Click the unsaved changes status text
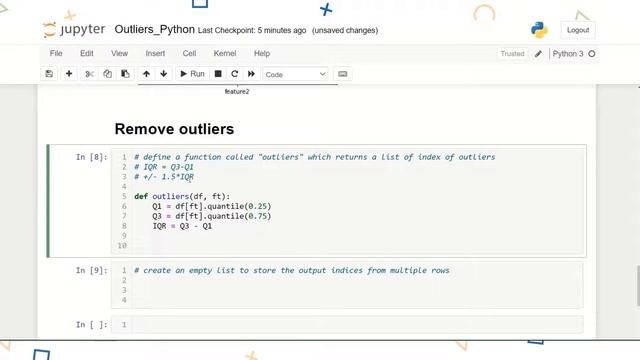The height and width of the screenshot is (360, 640). [x=345, y=31]
